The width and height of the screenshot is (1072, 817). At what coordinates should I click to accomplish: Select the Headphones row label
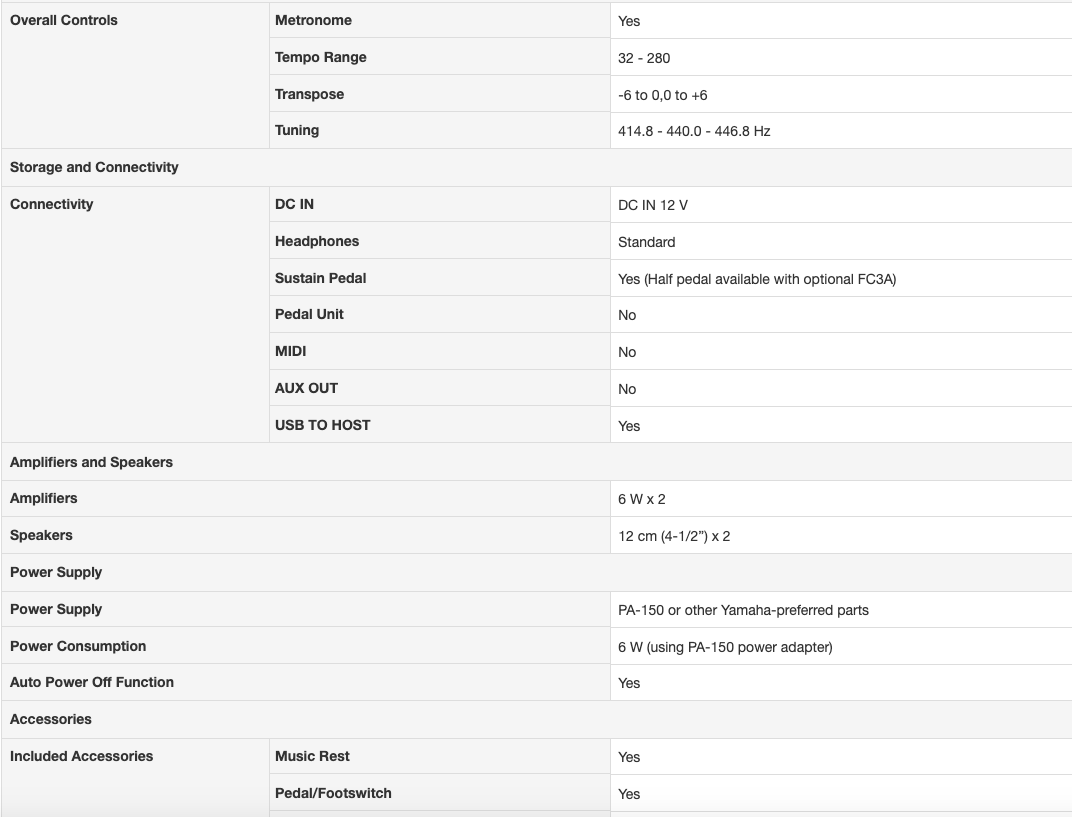point(316,241)
